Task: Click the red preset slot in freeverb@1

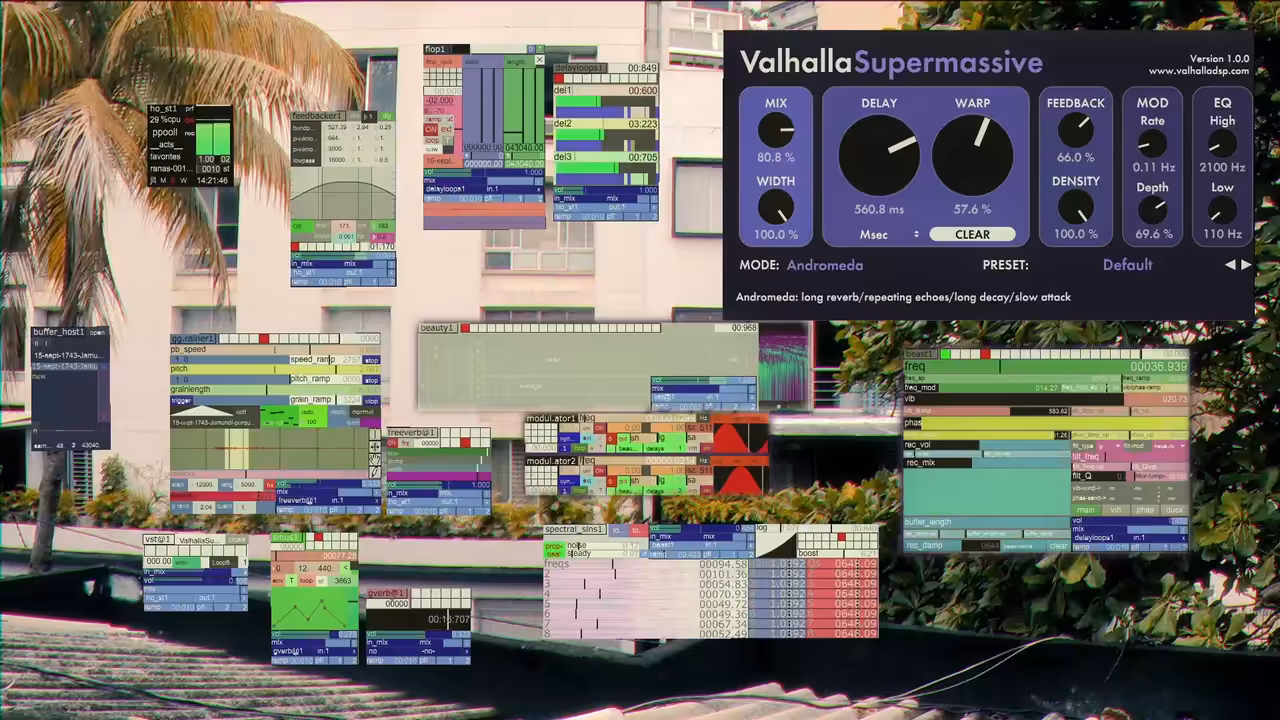Action: click(464, 443)
